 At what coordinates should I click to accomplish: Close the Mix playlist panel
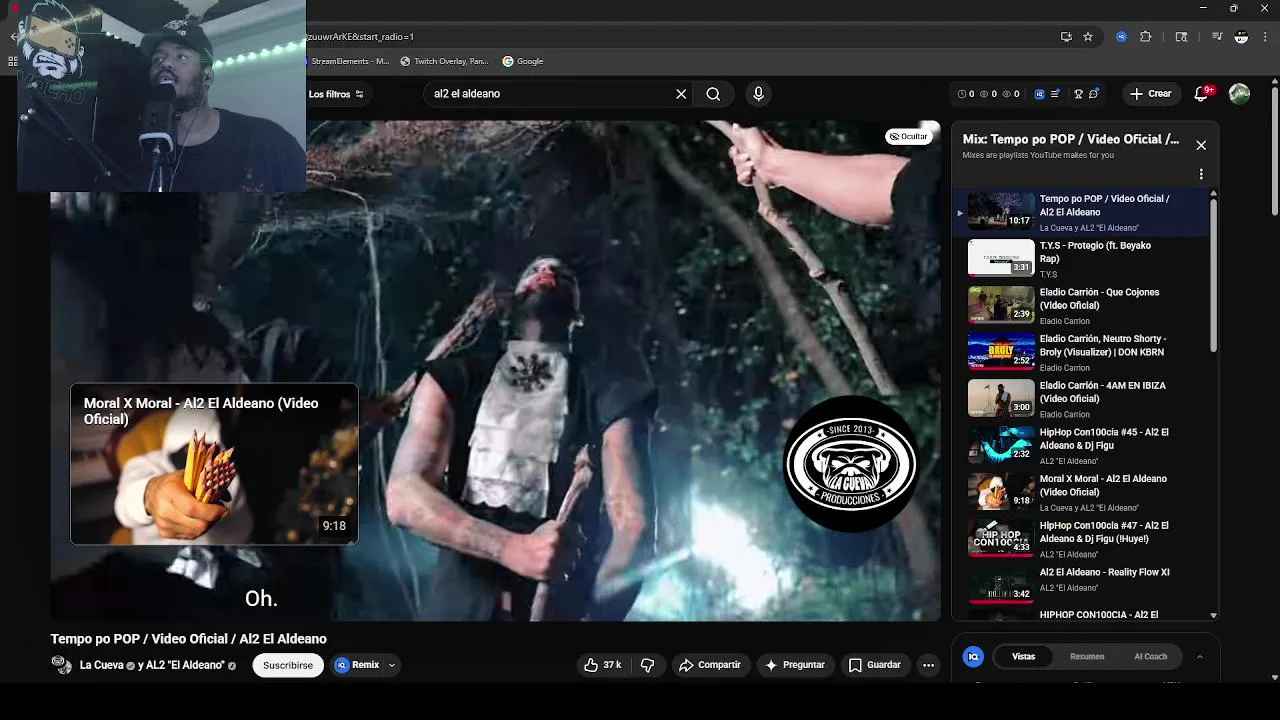[1201, 145]
